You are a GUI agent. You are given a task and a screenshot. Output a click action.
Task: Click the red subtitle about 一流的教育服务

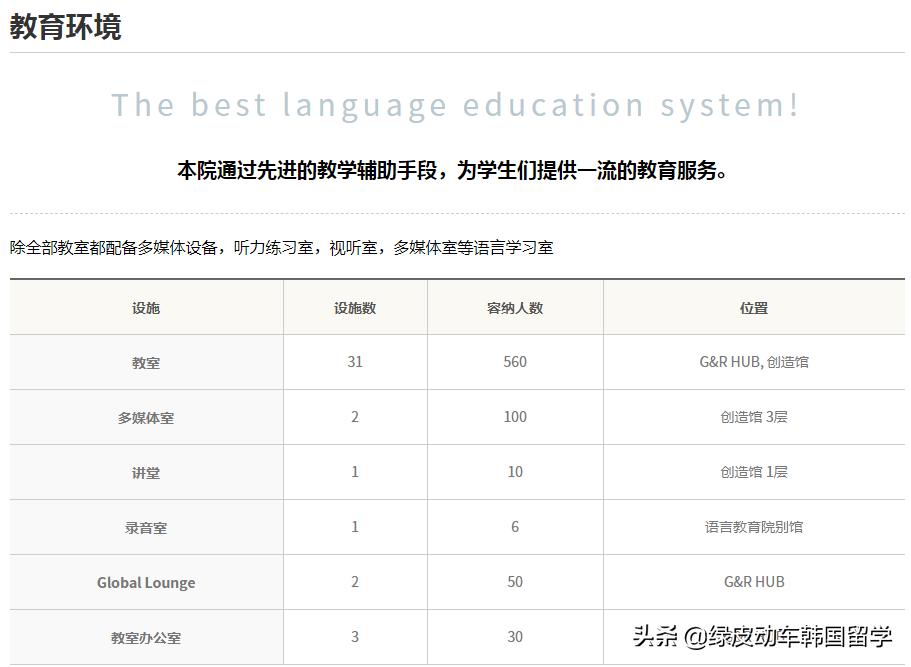tap(455, 168)
